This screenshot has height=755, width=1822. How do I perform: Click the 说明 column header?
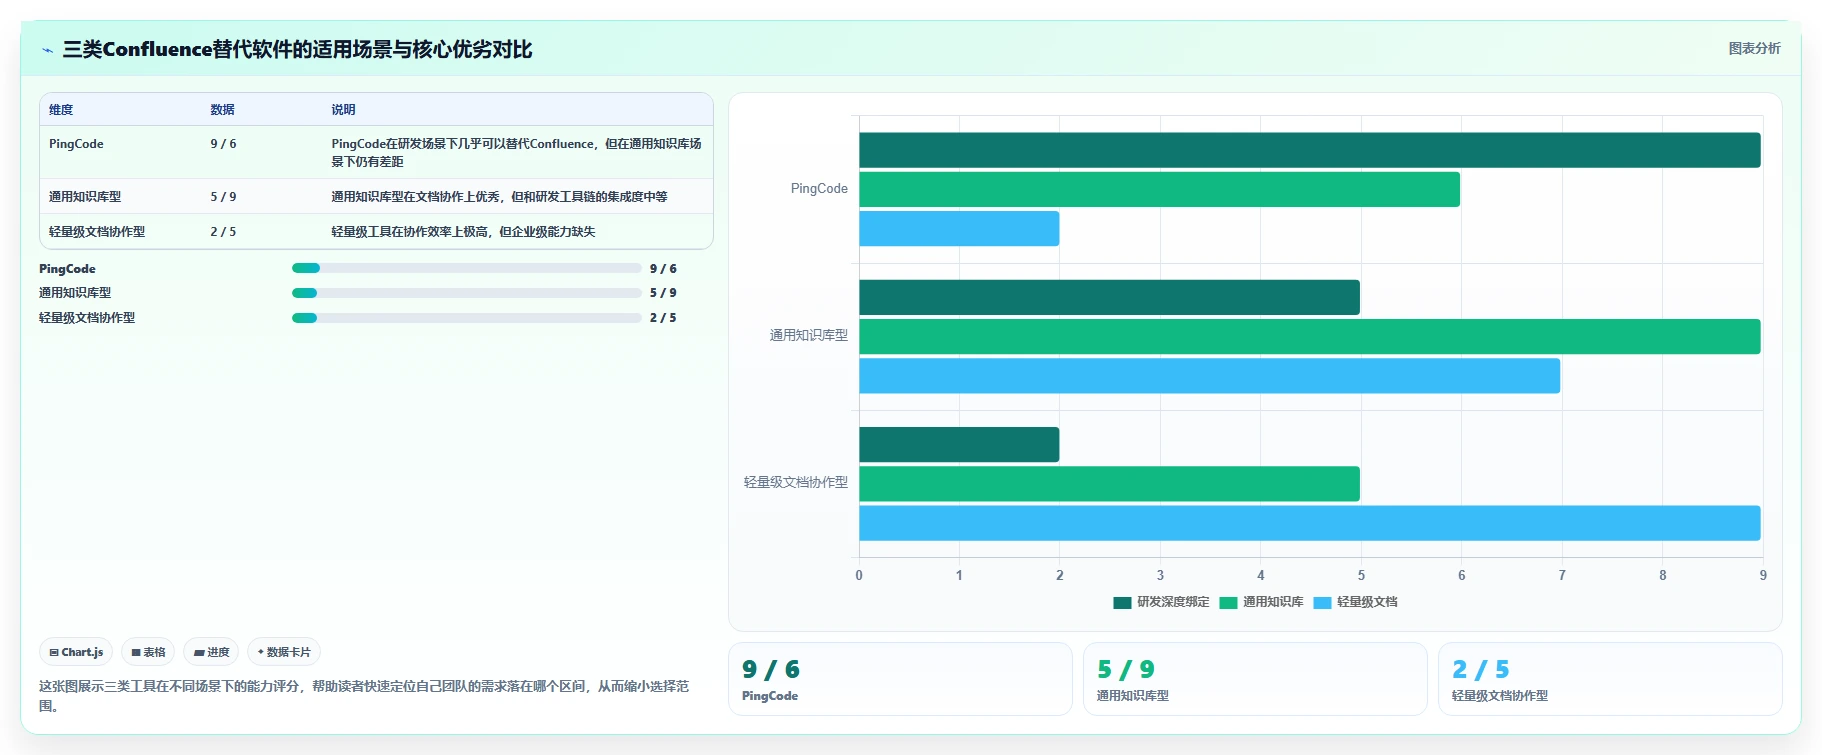343,110
